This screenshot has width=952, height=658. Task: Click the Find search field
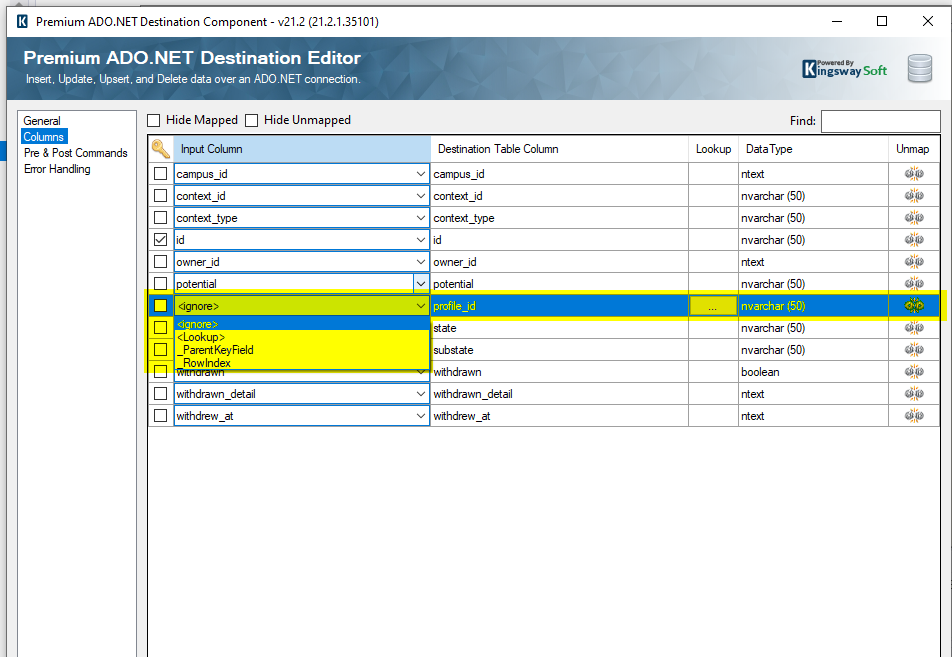(880, 121)
